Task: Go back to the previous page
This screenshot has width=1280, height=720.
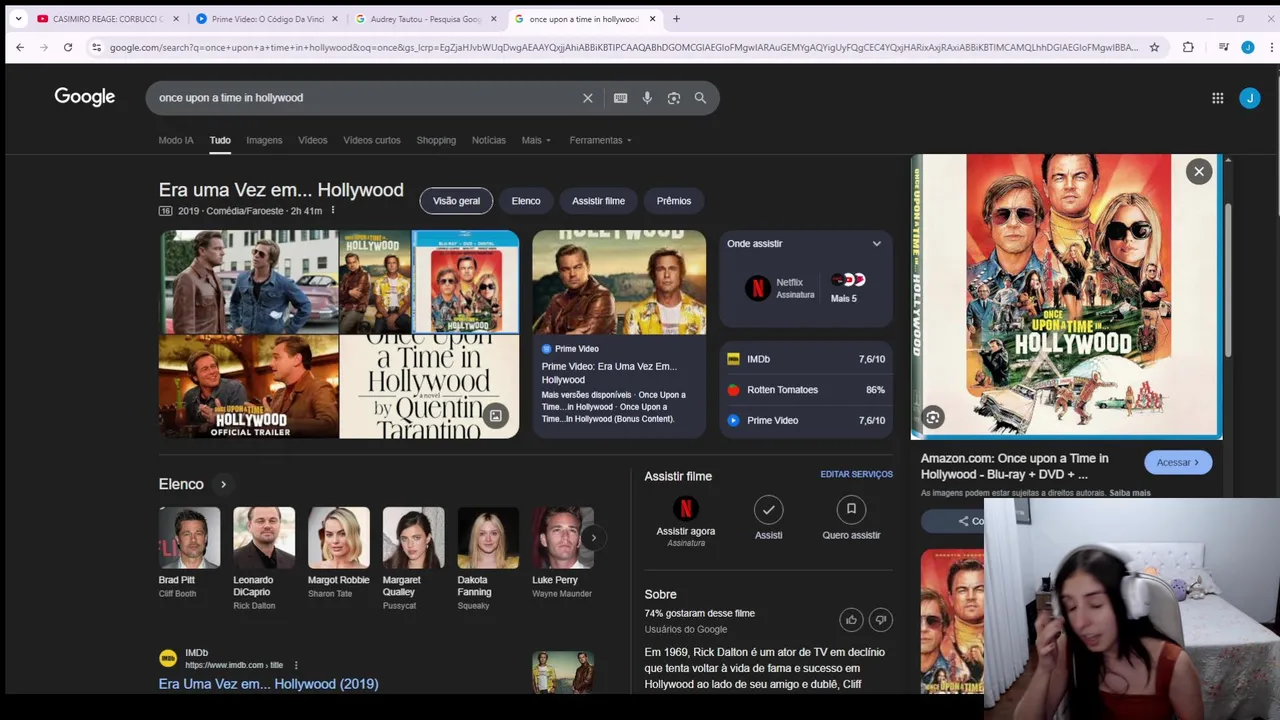Action: point(20,47)
